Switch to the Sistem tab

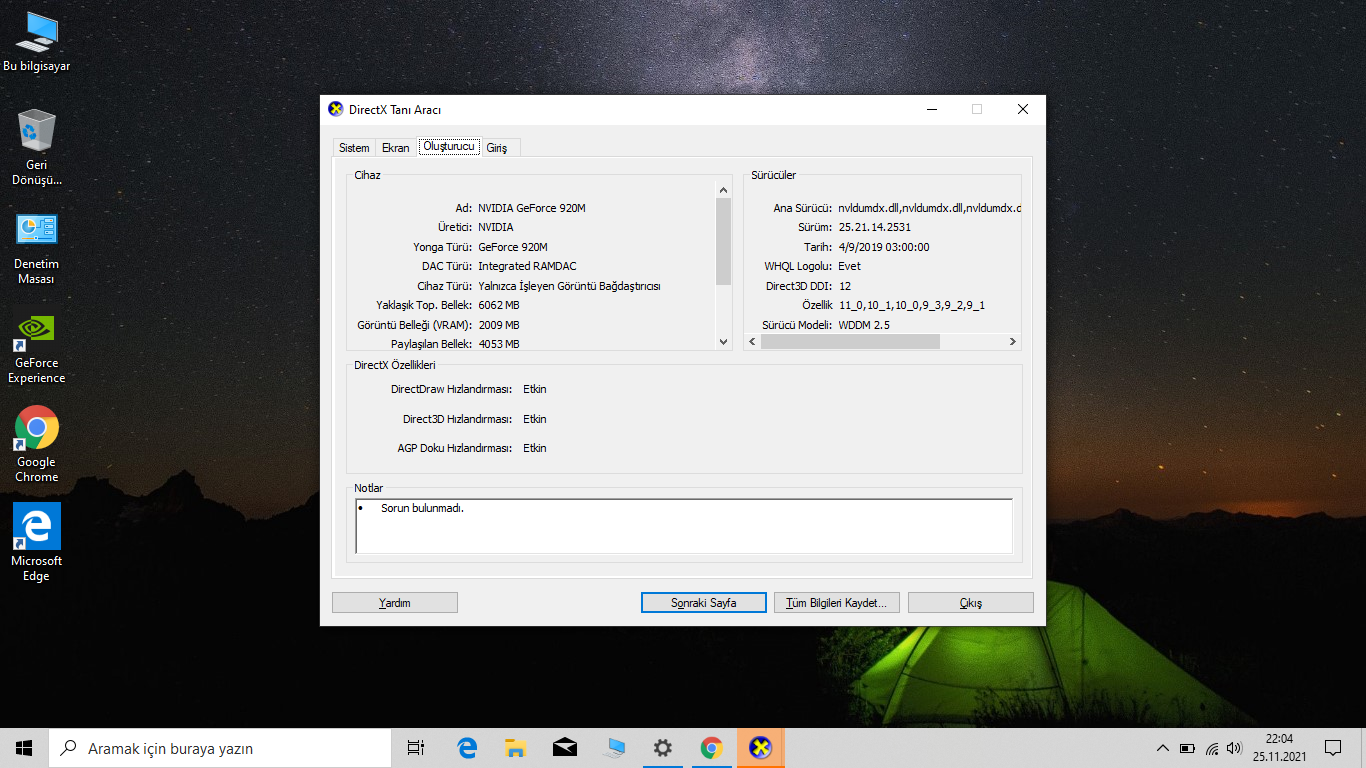click(354, 148)
